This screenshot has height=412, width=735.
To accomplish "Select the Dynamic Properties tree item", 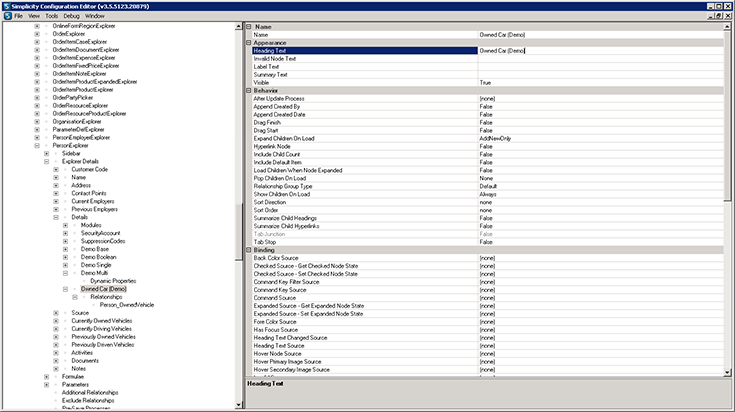I will (x=113, y=281).
